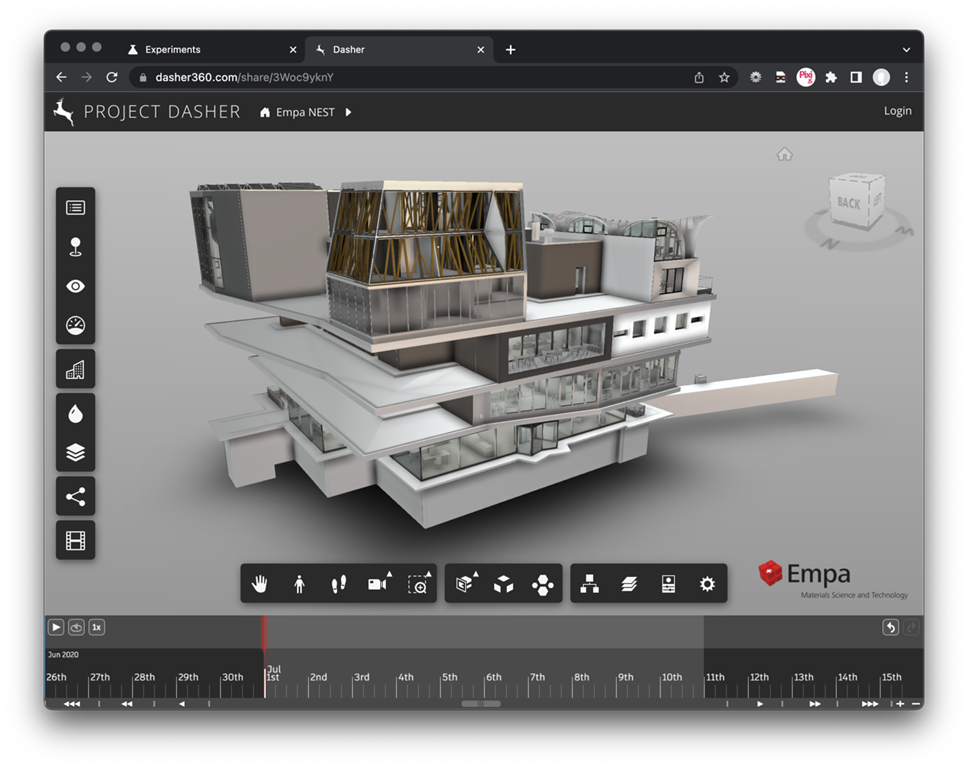Click the buildings icon in left sidebar

pyautogui.click(x=75, y=370)
